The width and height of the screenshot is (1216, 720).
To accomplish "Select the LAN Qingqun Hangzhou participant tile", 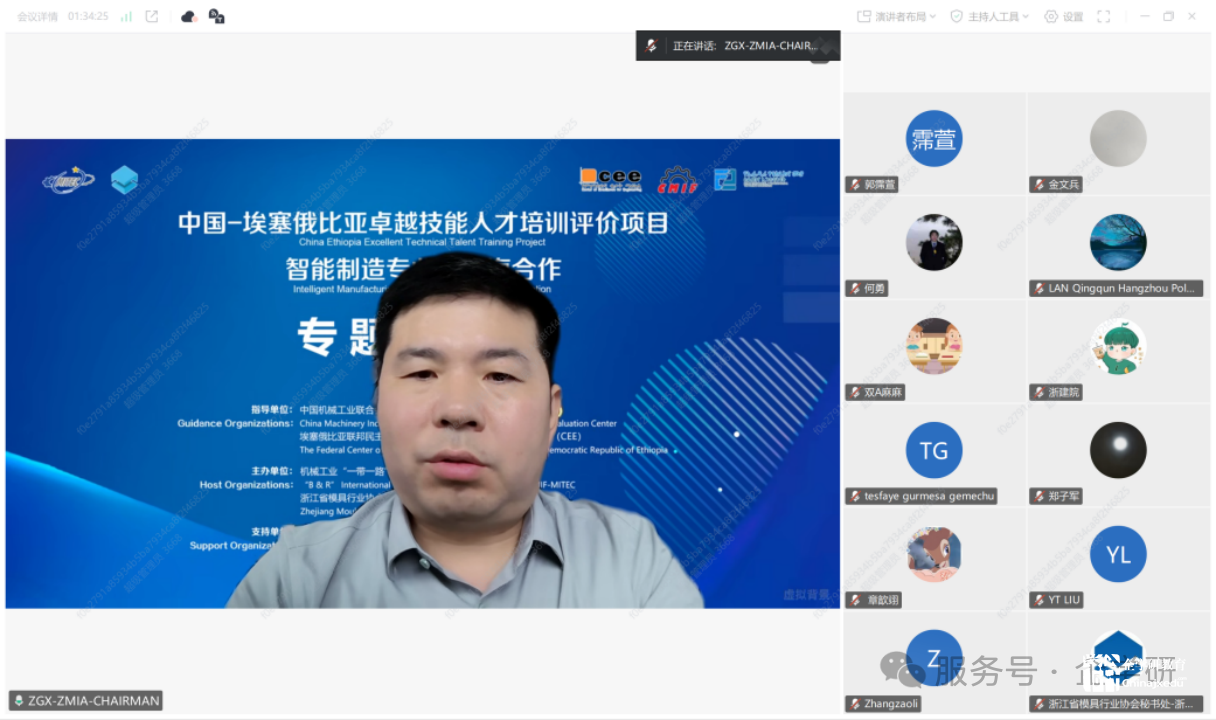I will click(x=1118, y=243).
